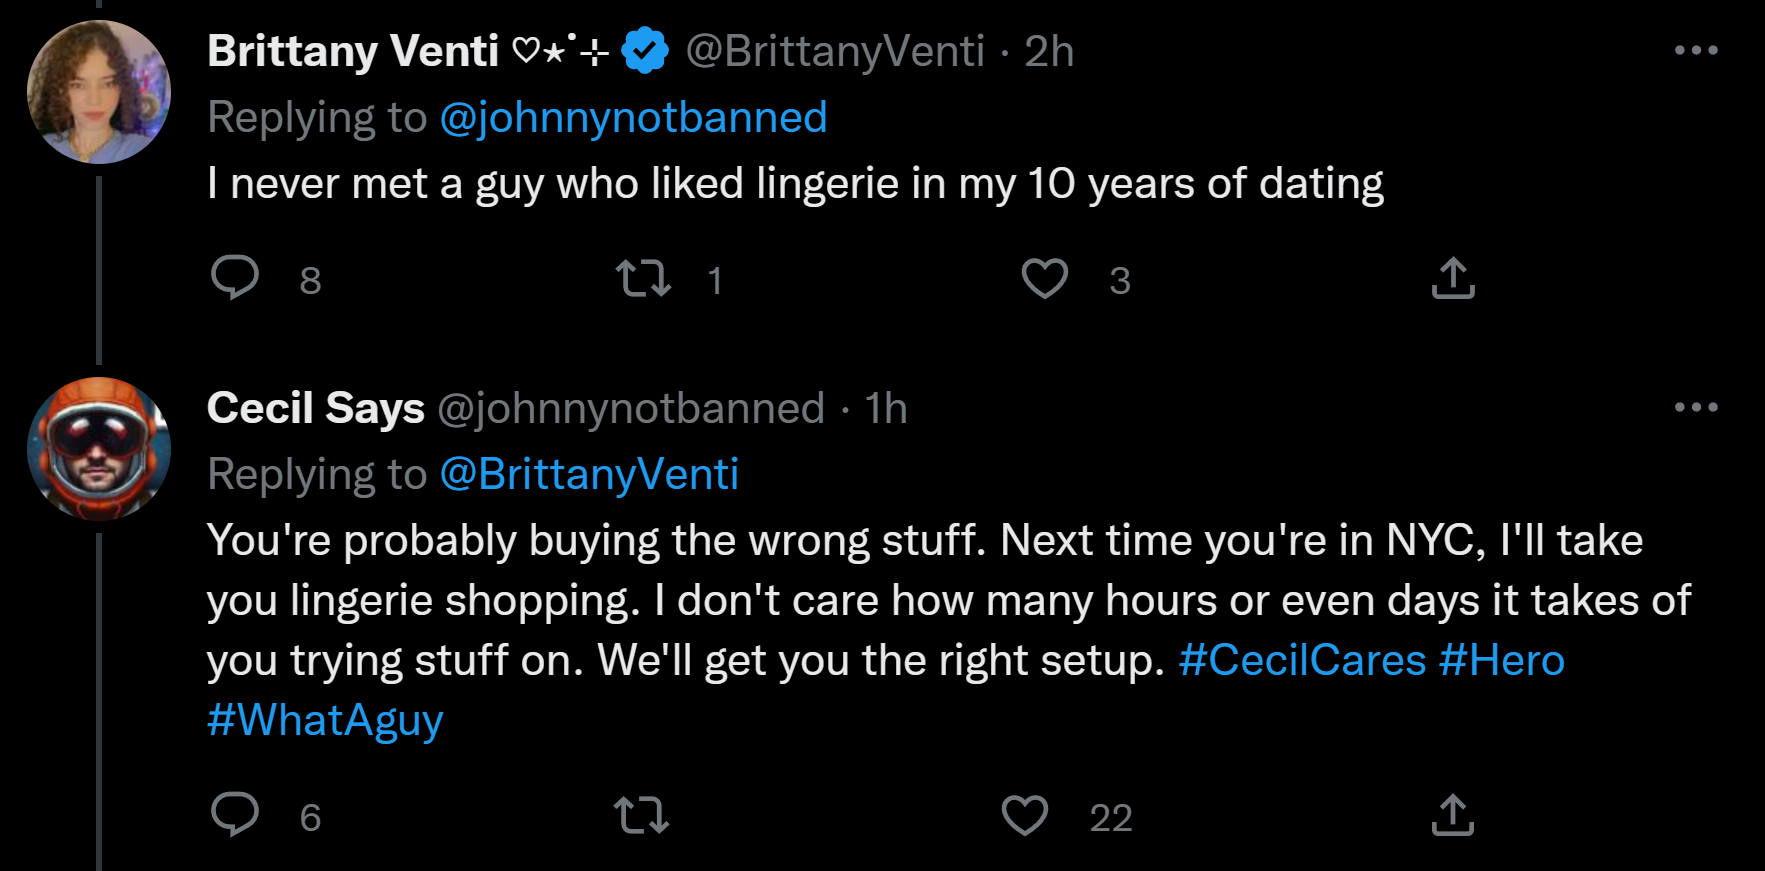Viewport: 1765px width, 871px height.
Task: Open more options for Brittany Venti's tweet
Action: click(1696, 50)
